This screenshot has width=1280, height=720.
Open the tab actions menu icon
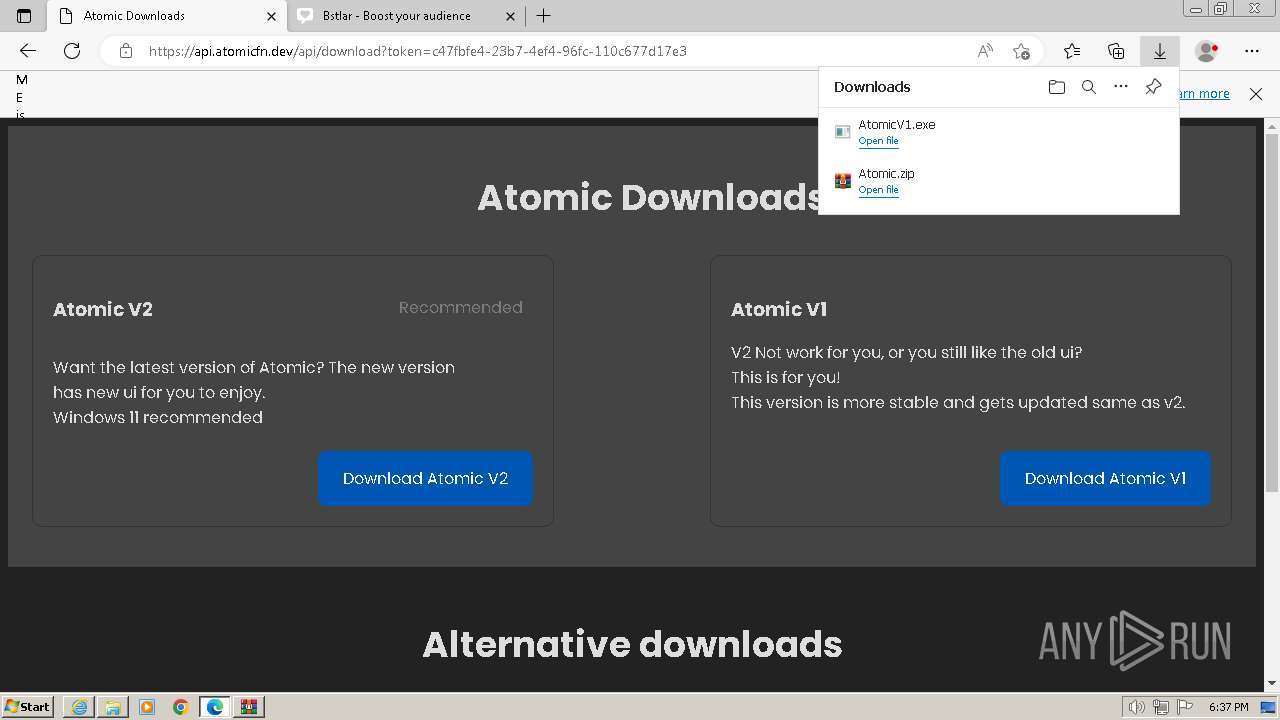point(24,16)
